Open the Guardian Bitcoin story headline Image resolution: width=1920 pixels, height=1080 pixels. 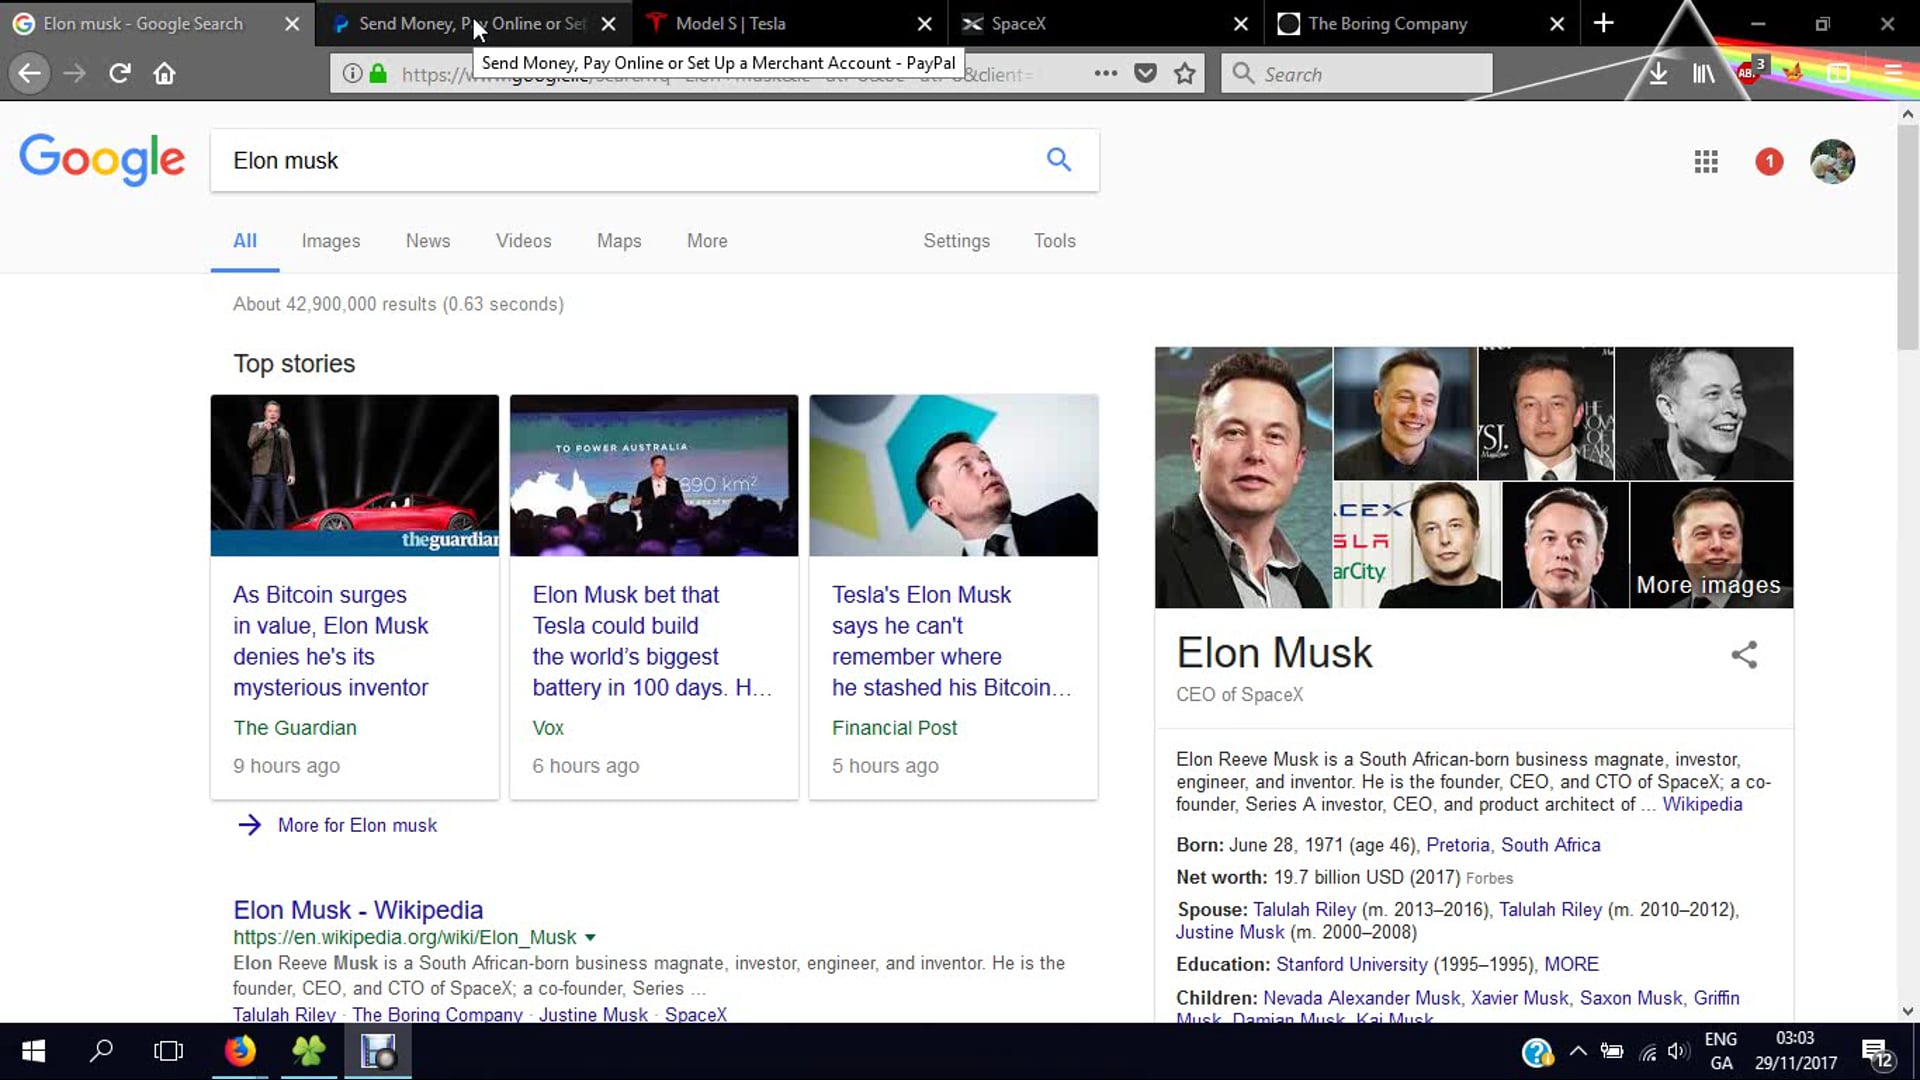(x=331, y=641)
